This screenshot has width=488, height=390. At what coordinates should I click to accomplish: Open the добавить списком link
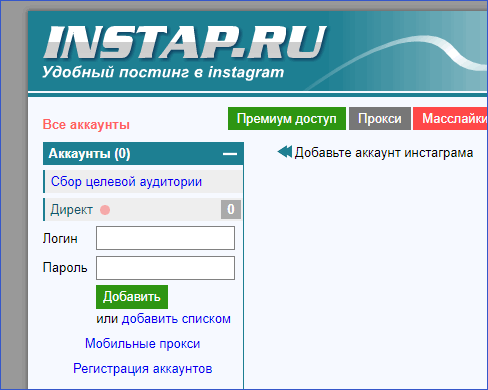tap(176, 319)
